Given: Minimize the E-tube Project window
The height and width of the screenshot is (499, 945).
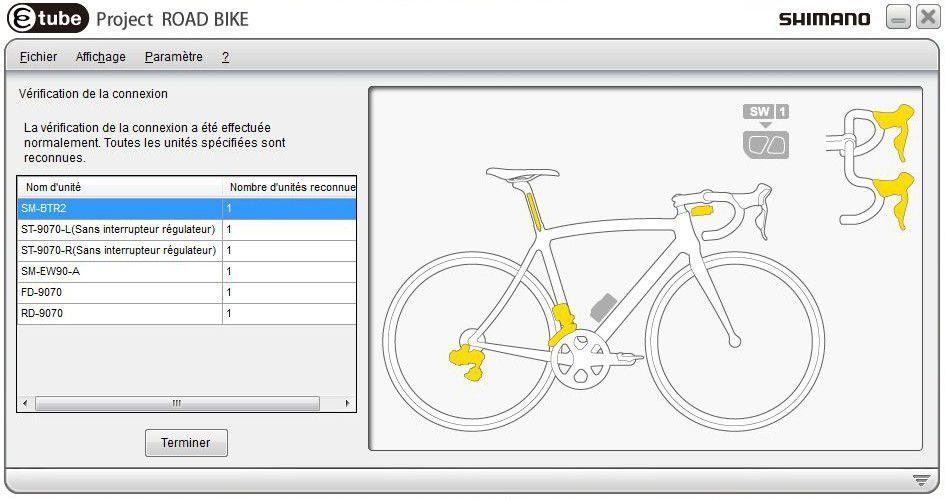Looking at the screenshot, I should pos(897,17).
